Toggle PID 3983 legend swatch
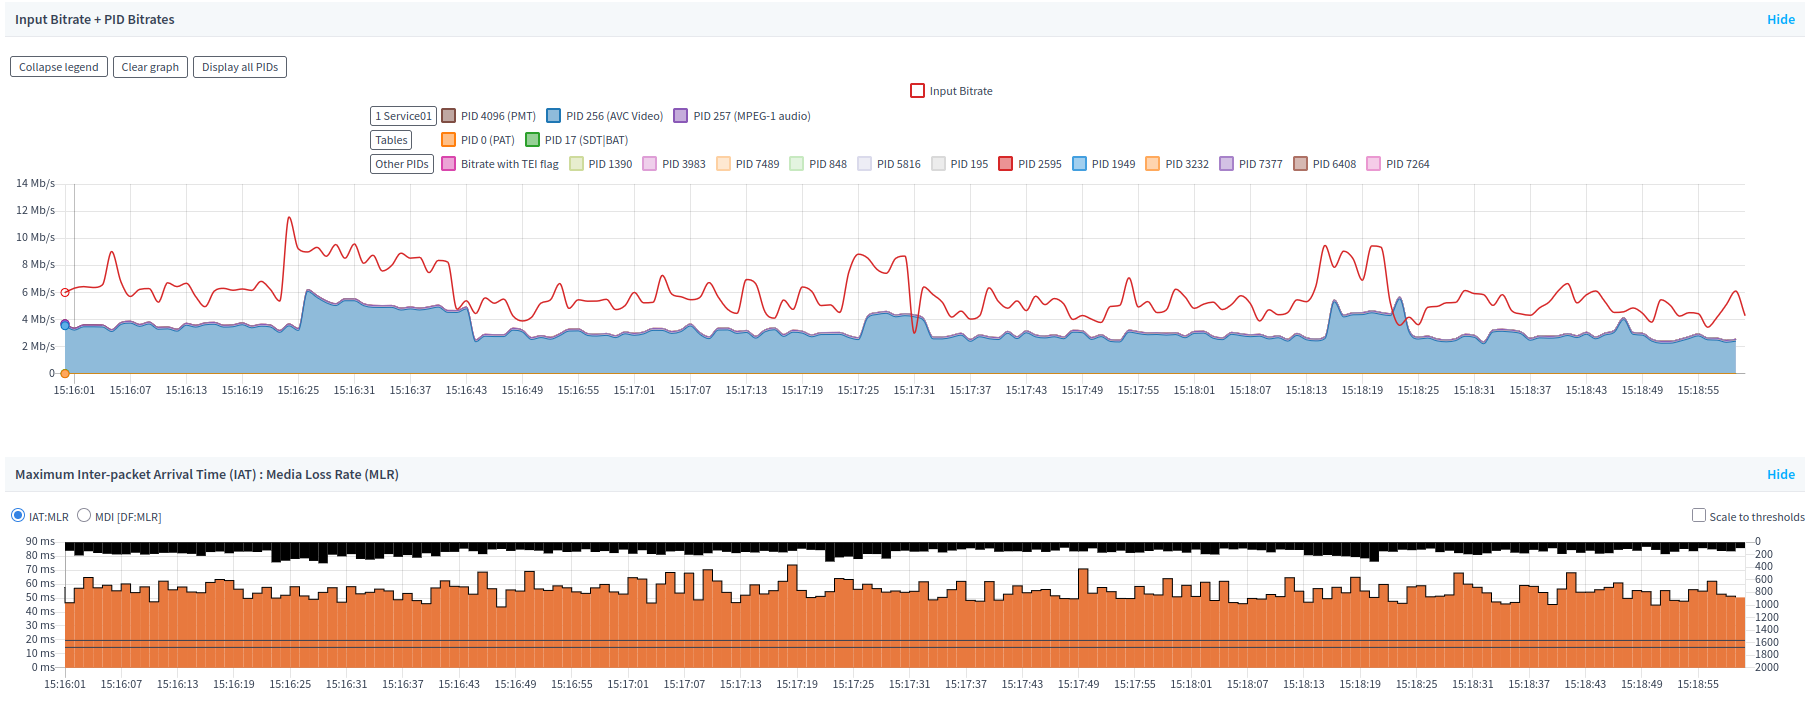Screen dimensions: 1819x710 click(x=650, y=164)
